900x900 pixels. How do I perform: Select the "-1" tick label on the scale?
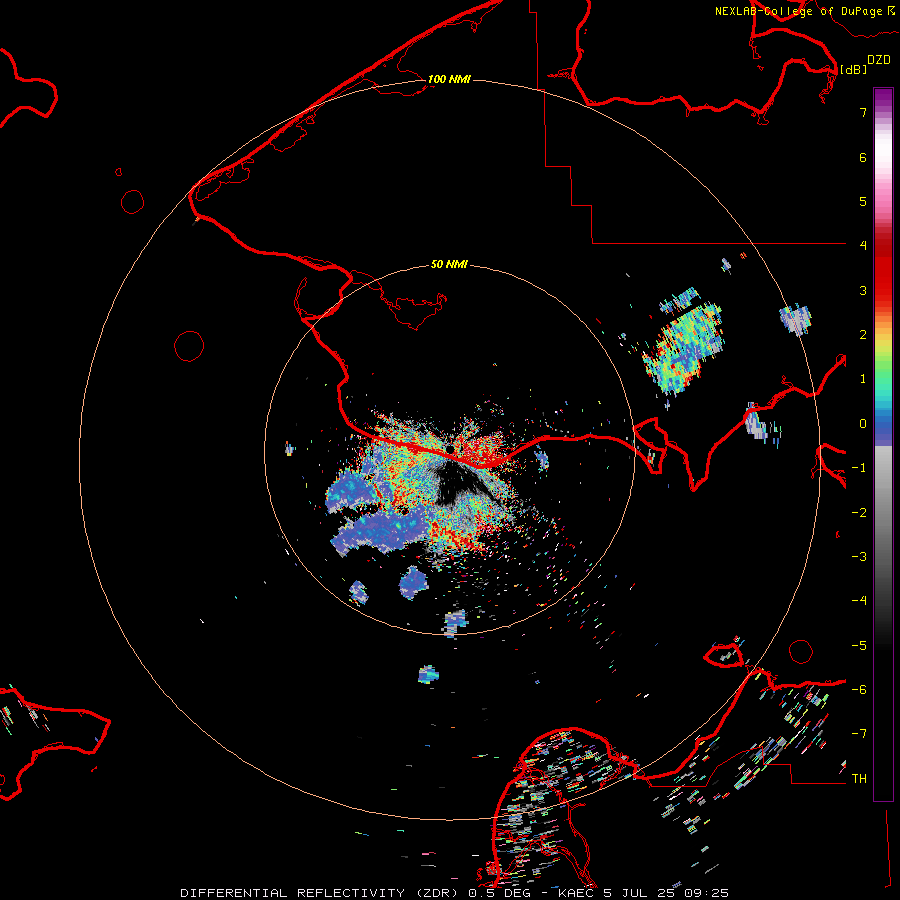click(x=859, y=468)
